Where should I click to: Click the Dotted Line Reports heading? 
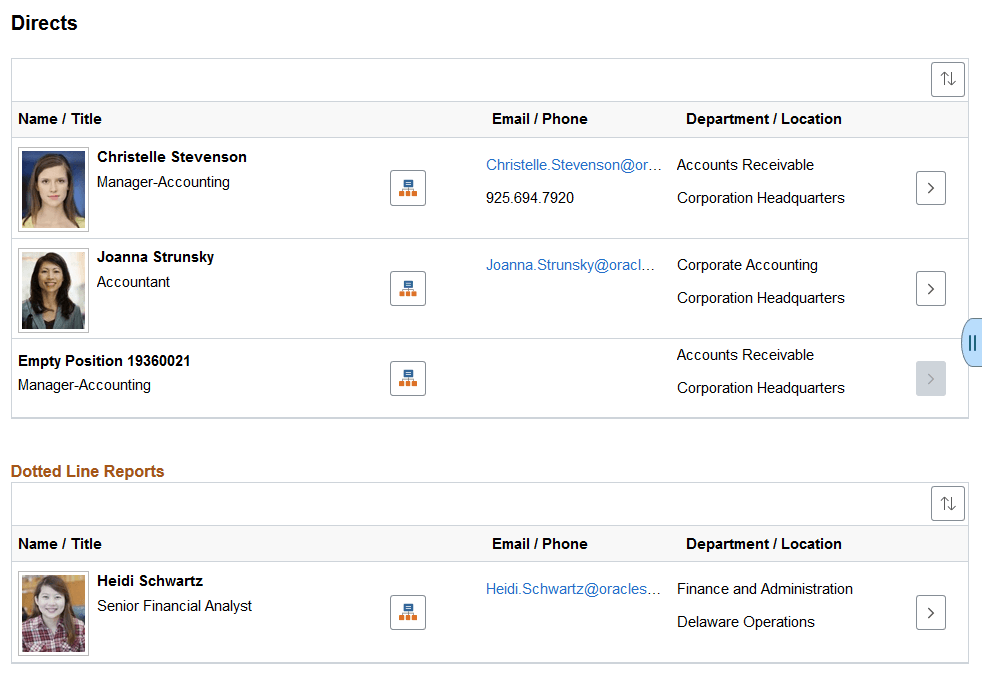pos(88,471)
